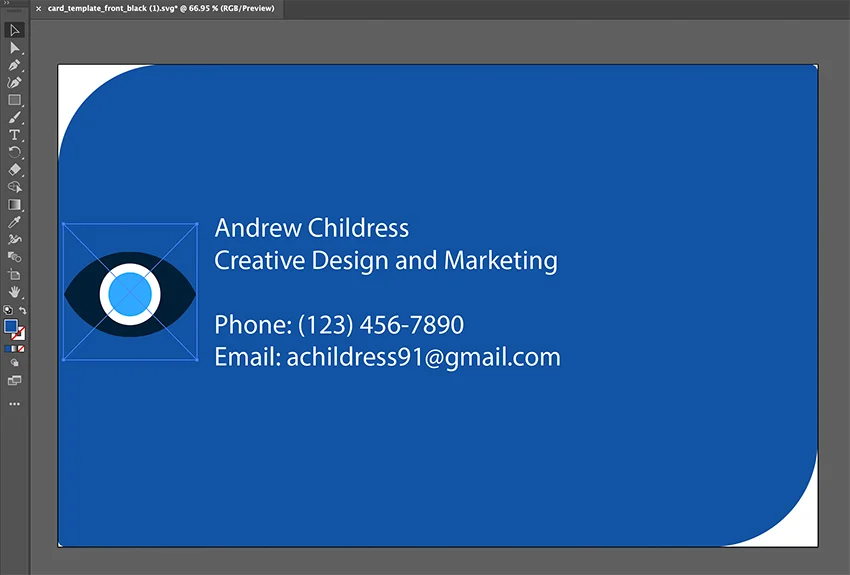The height and width of the screenshot is (575, 850).
Task: Select the Blend tool
Action: 14,257
